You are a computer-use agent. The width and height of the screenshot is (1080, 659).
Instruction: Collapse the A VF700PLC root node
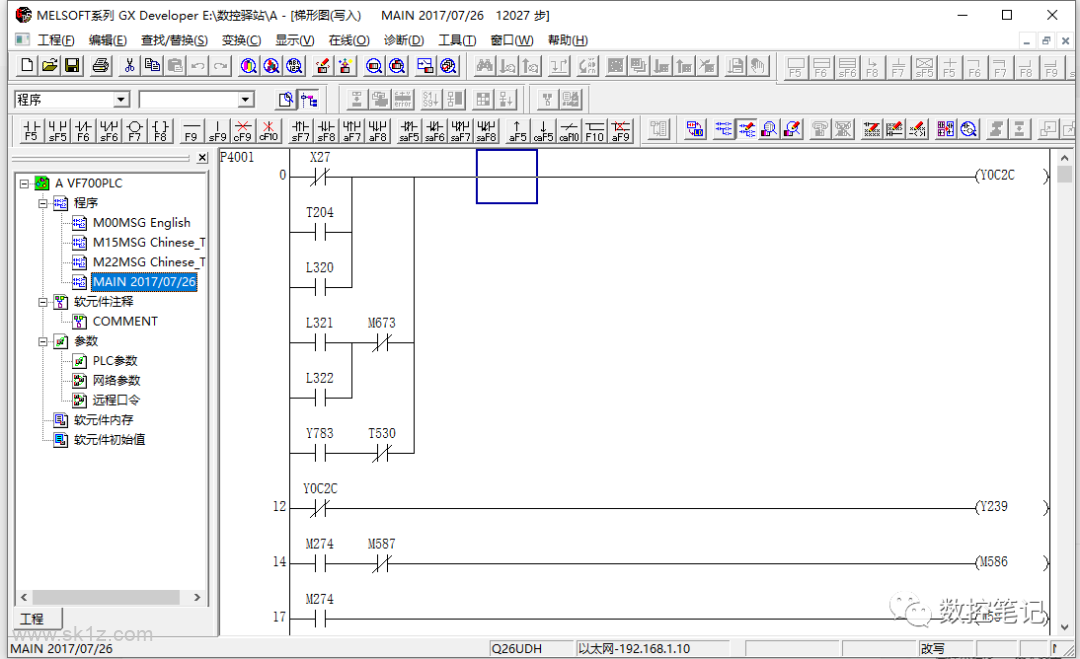coord(24,184)
